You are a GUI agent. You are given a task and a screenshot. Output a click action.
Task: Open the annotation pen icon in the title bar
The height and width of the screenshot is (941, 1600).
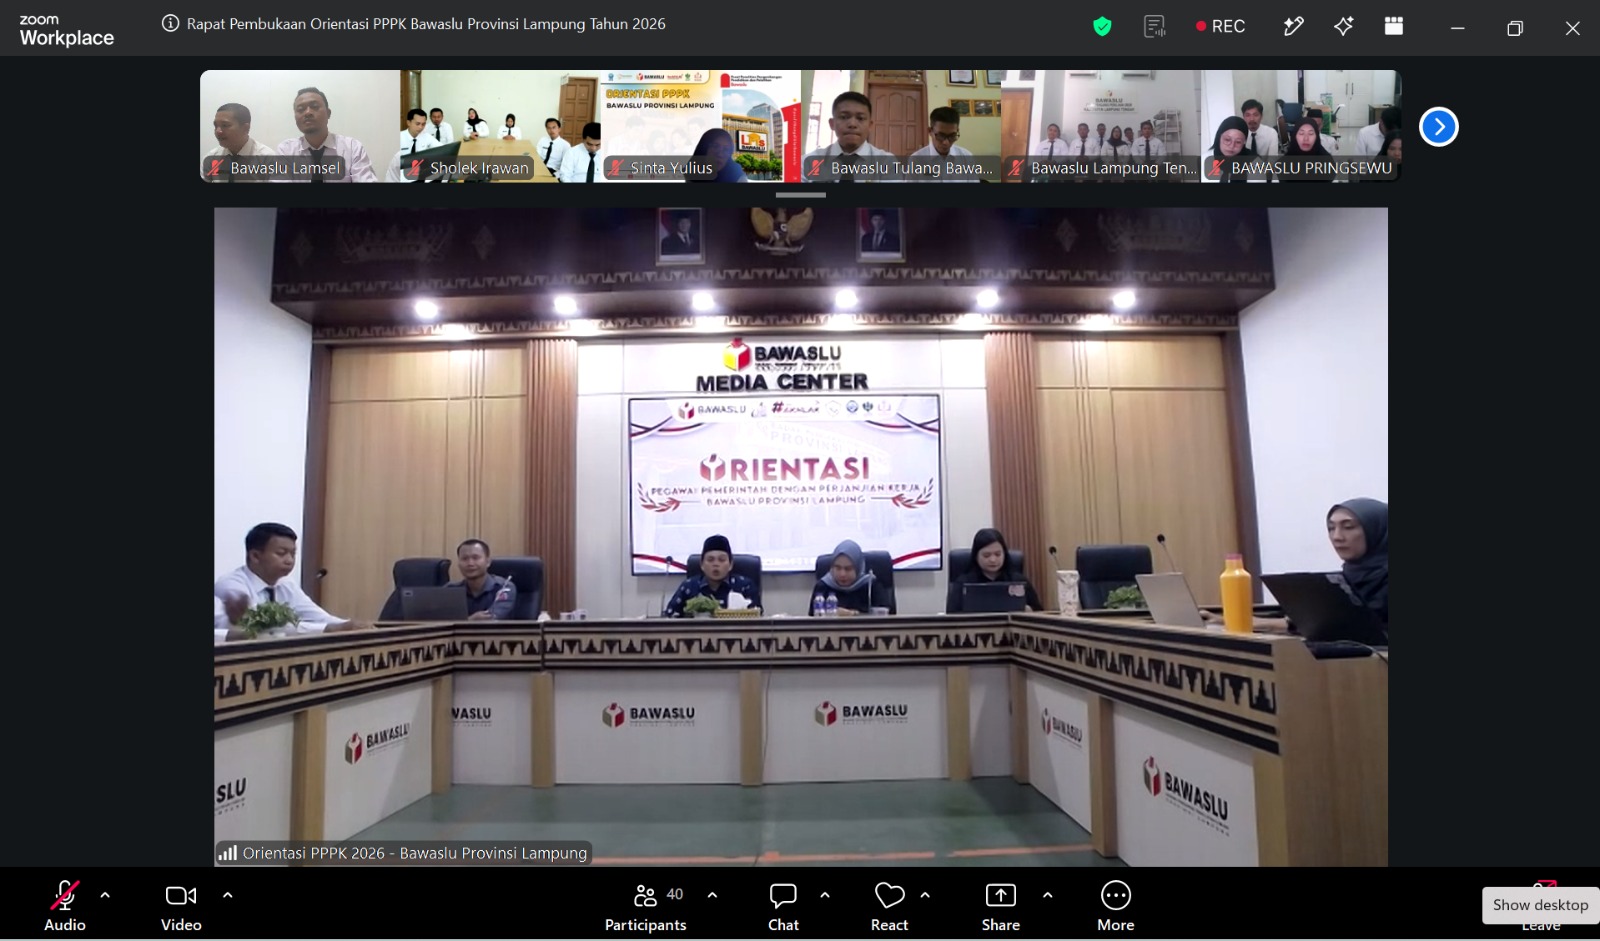1293,27
